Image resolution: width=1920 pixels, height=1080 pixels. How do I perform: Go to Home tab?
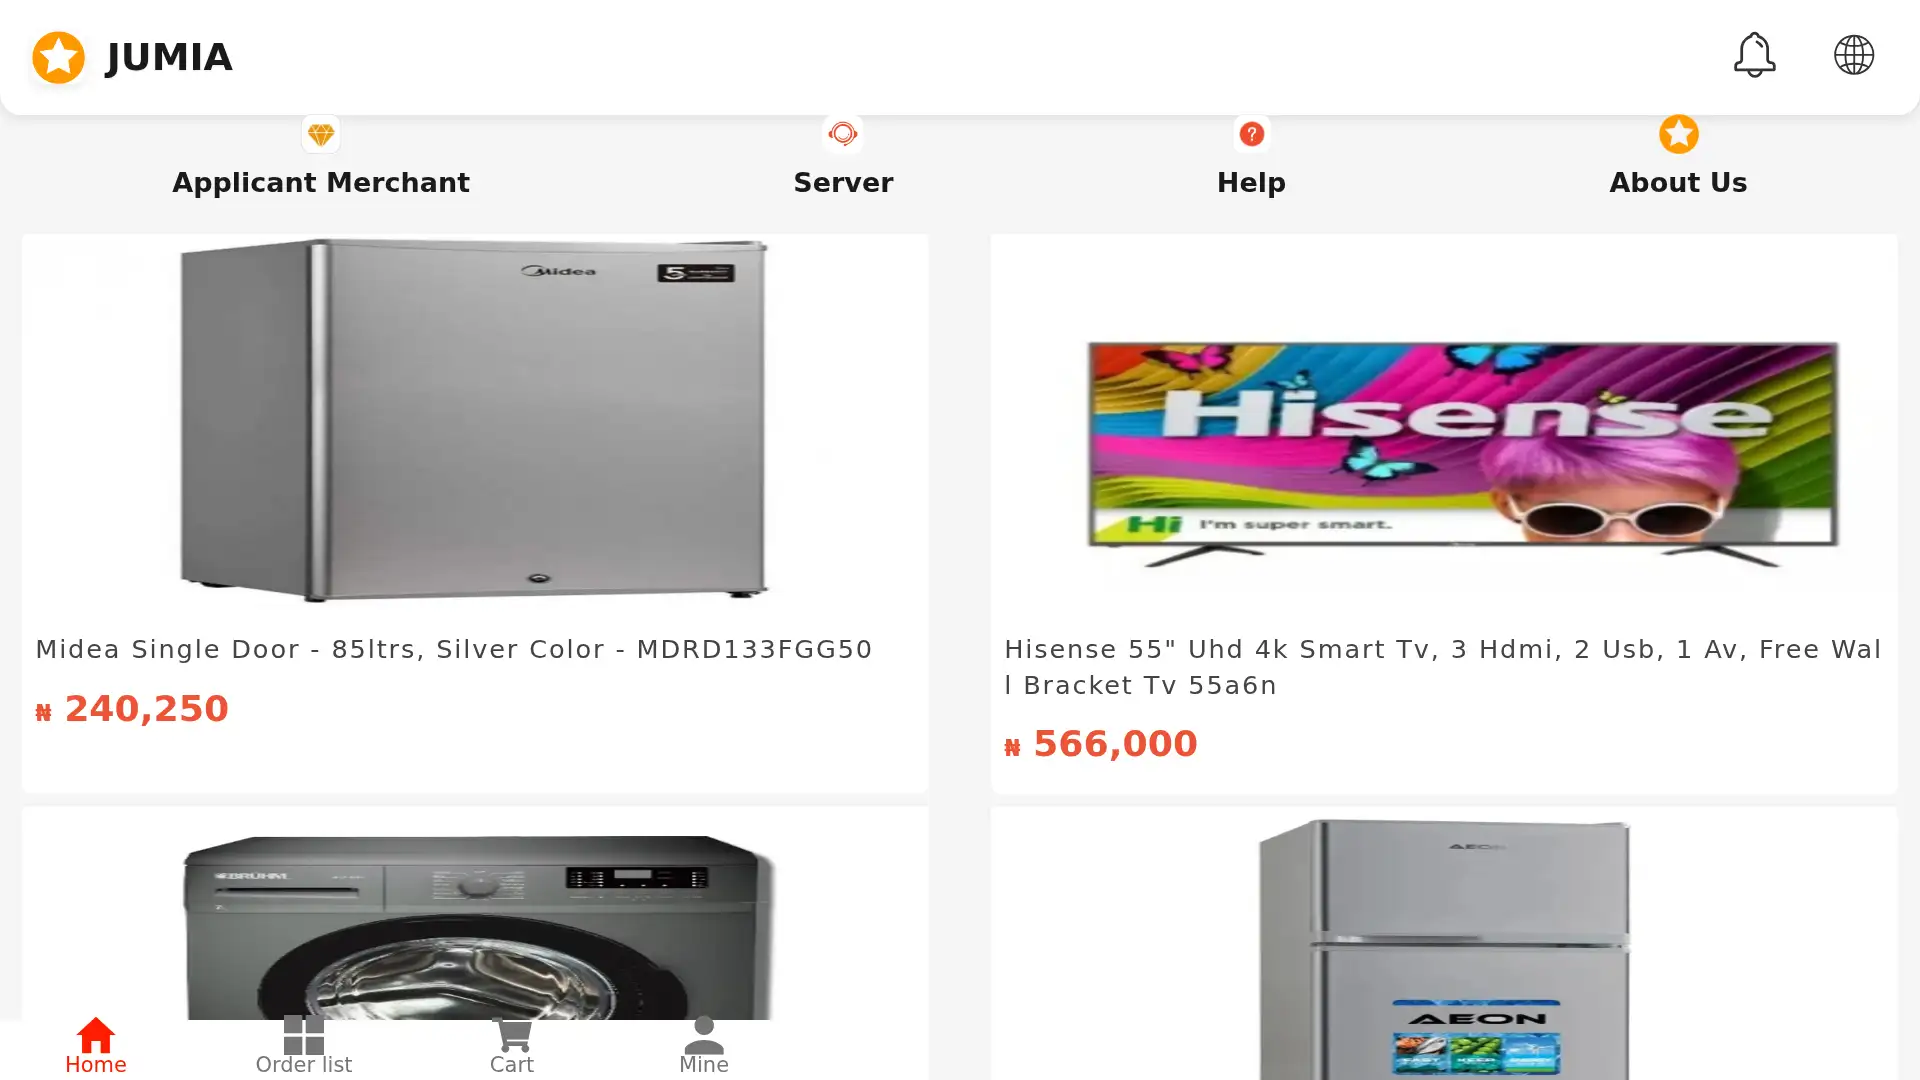[x=96, y=1047]
